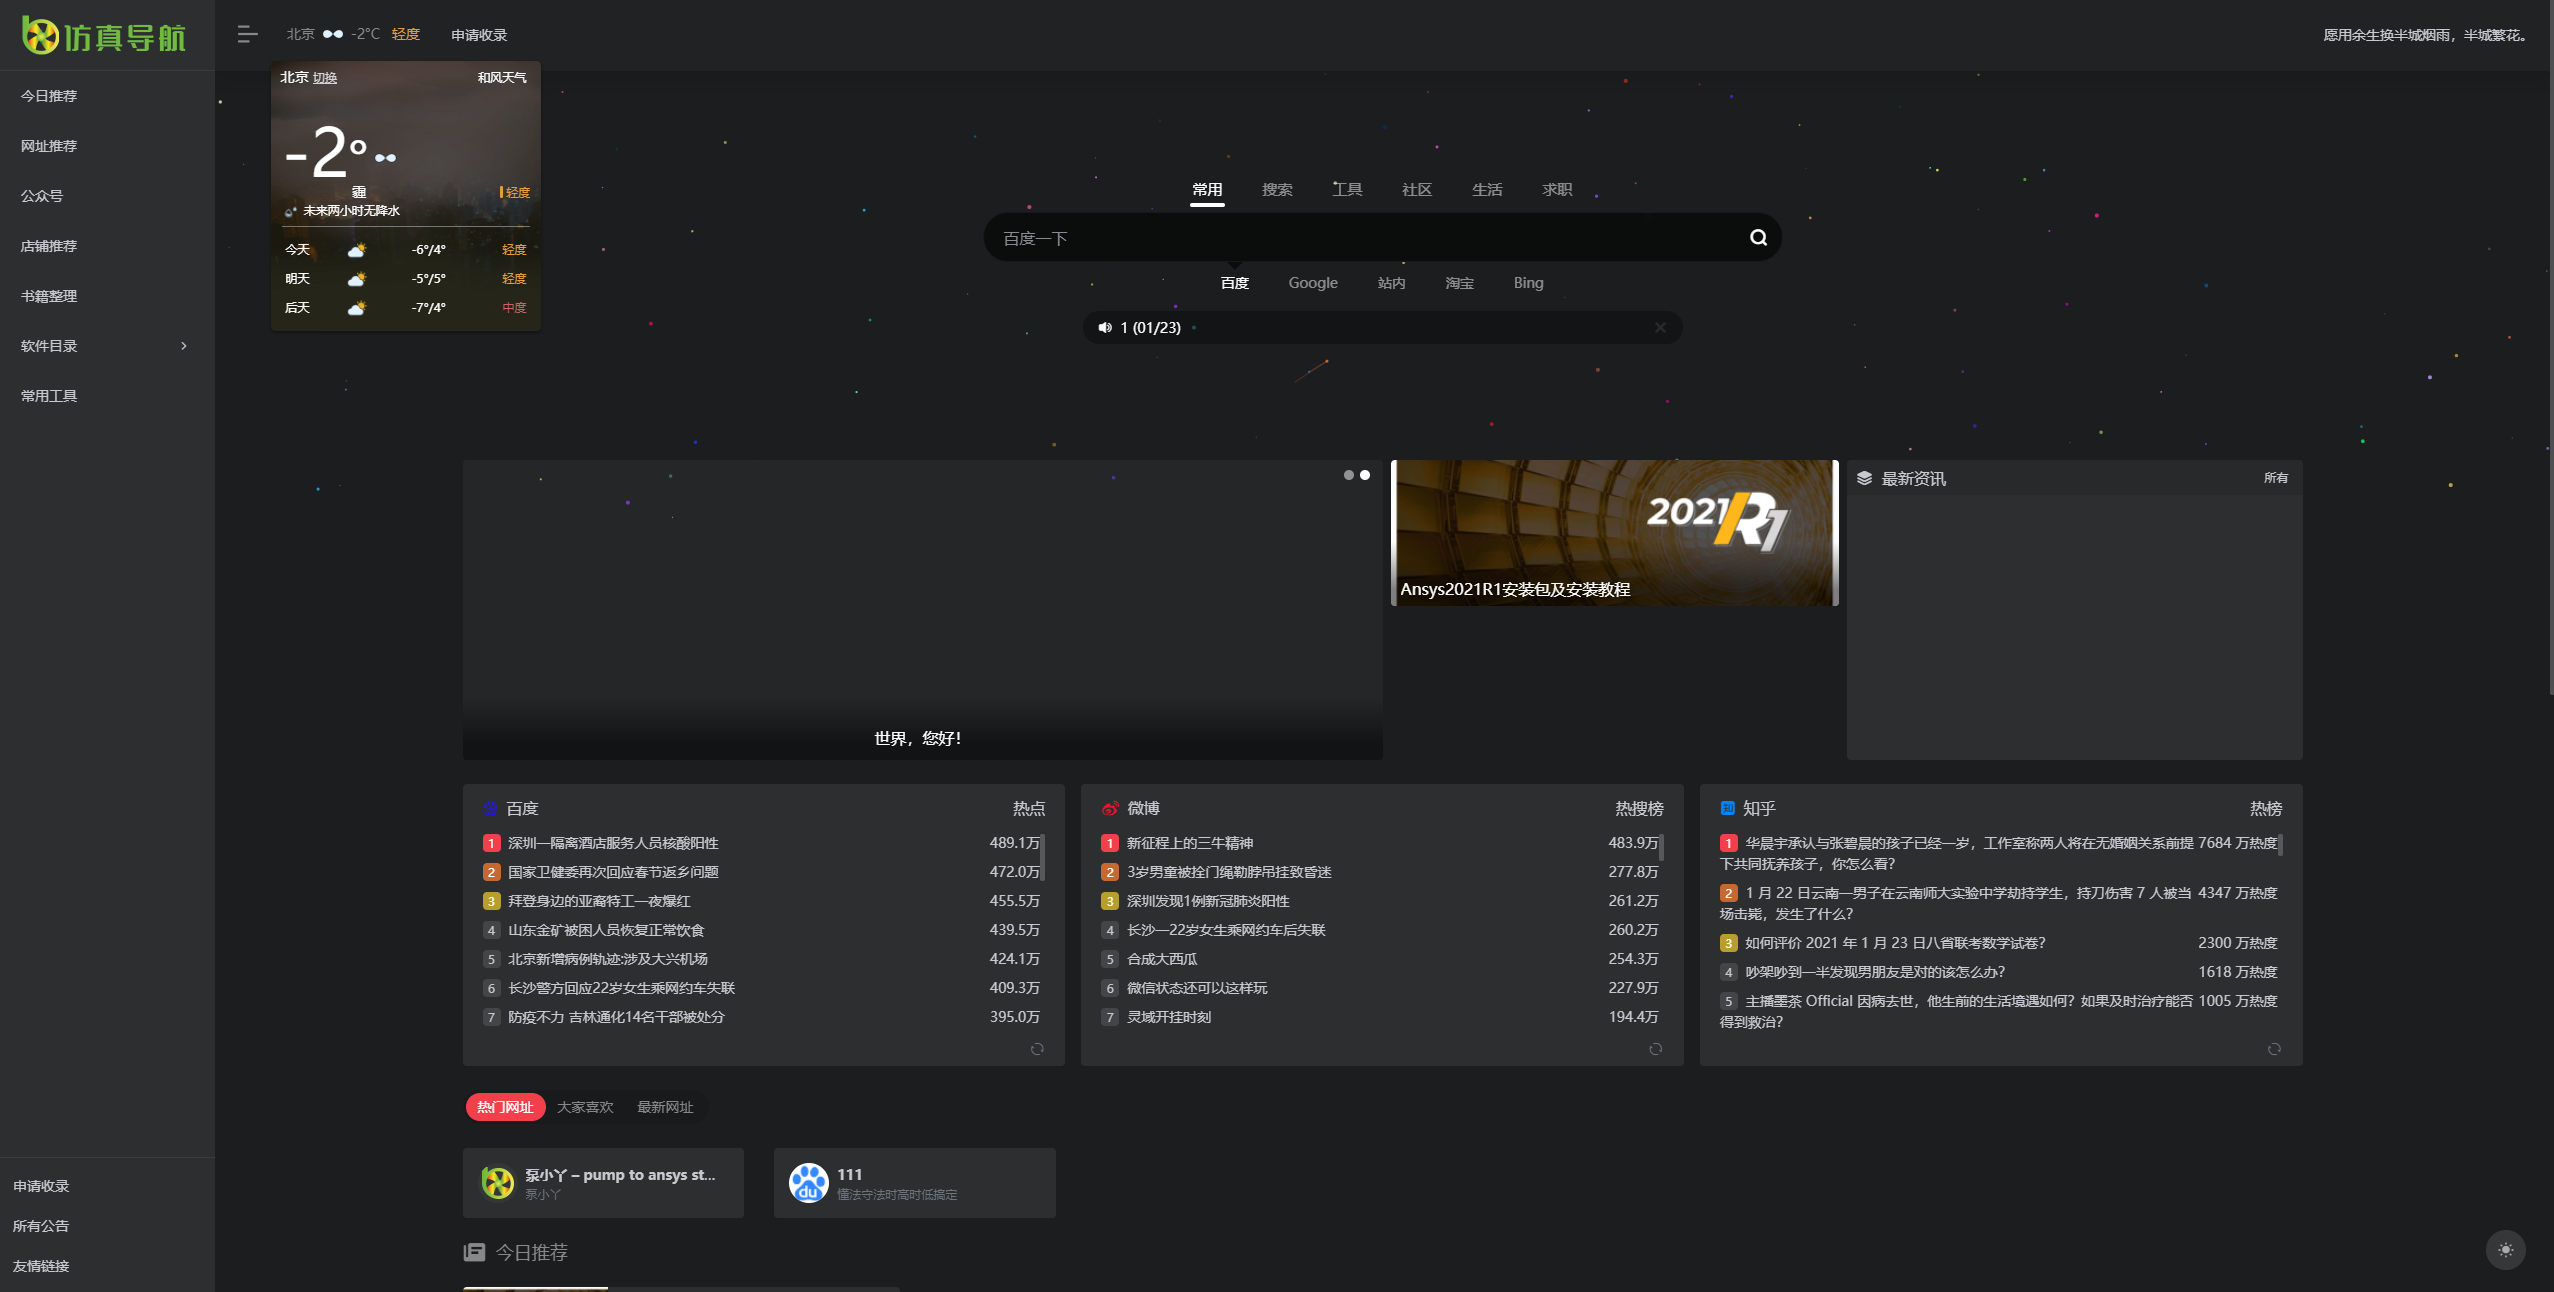This screenshot has width=2554, height=1292.
Task: Click the 世界，您好！ carousel slide
Action: (x=922, y=610)
